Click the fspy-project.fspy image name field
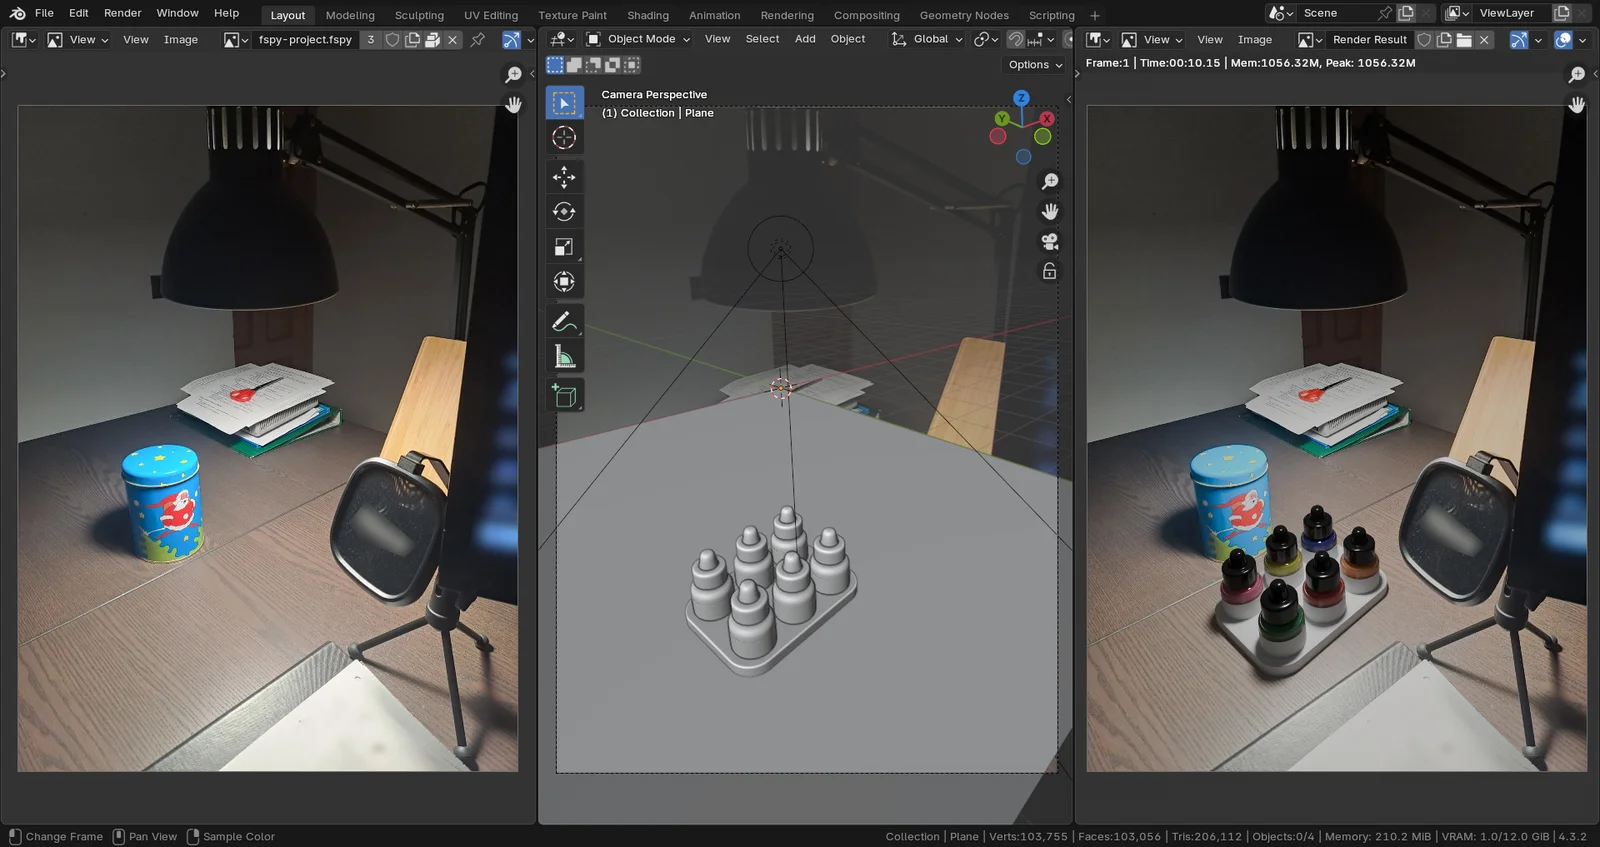This screenshot has height=847, width=1600. (304, 40)
